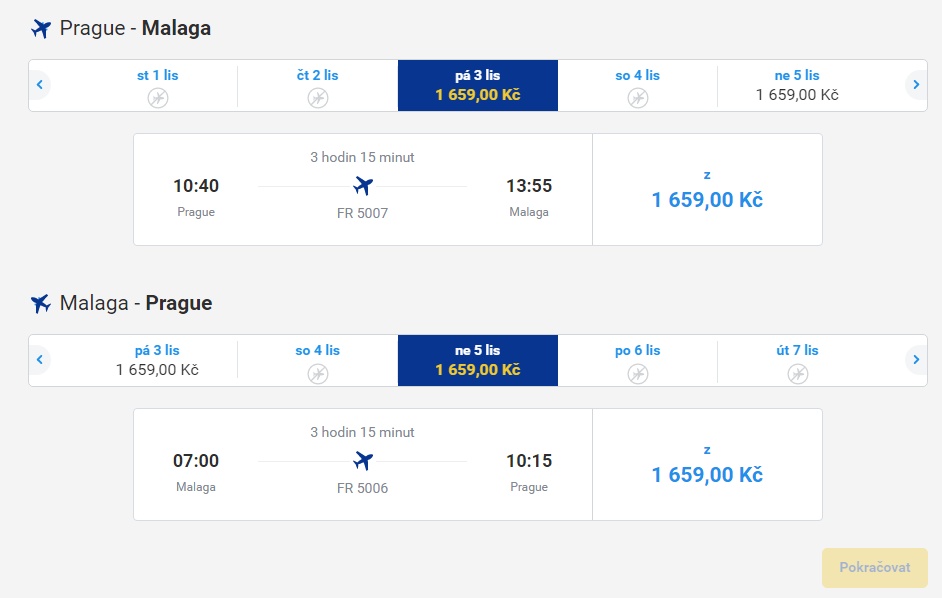Click no-flight icon under čt 2 lis
This screenshot has width=942, height=598.
pyautogui.click(x=318, y=97)
